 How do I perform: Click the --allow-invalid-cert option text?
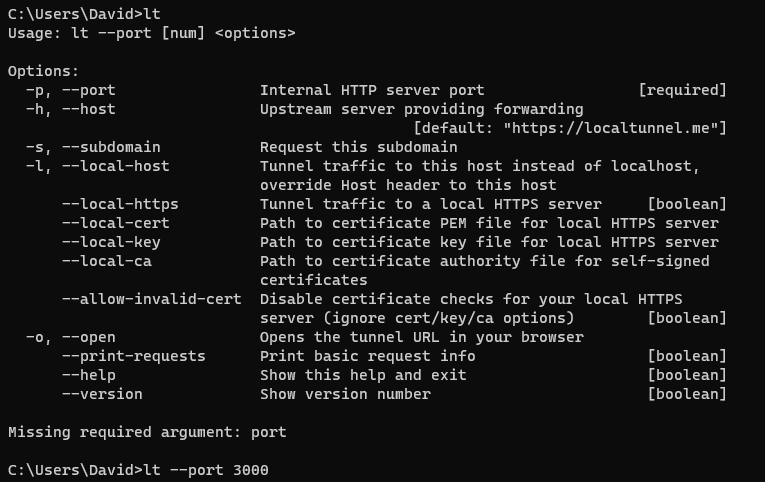156,299
